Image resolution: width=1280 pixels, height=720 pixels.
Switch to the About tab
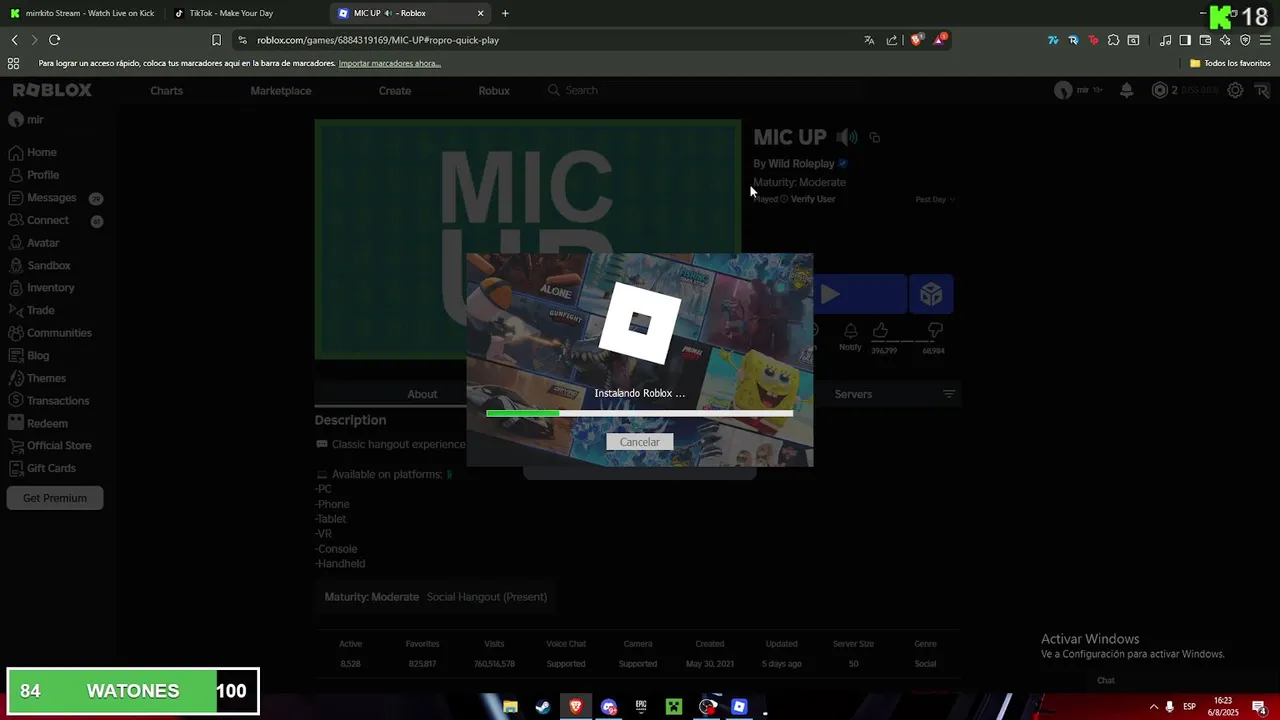coord(422,394)
